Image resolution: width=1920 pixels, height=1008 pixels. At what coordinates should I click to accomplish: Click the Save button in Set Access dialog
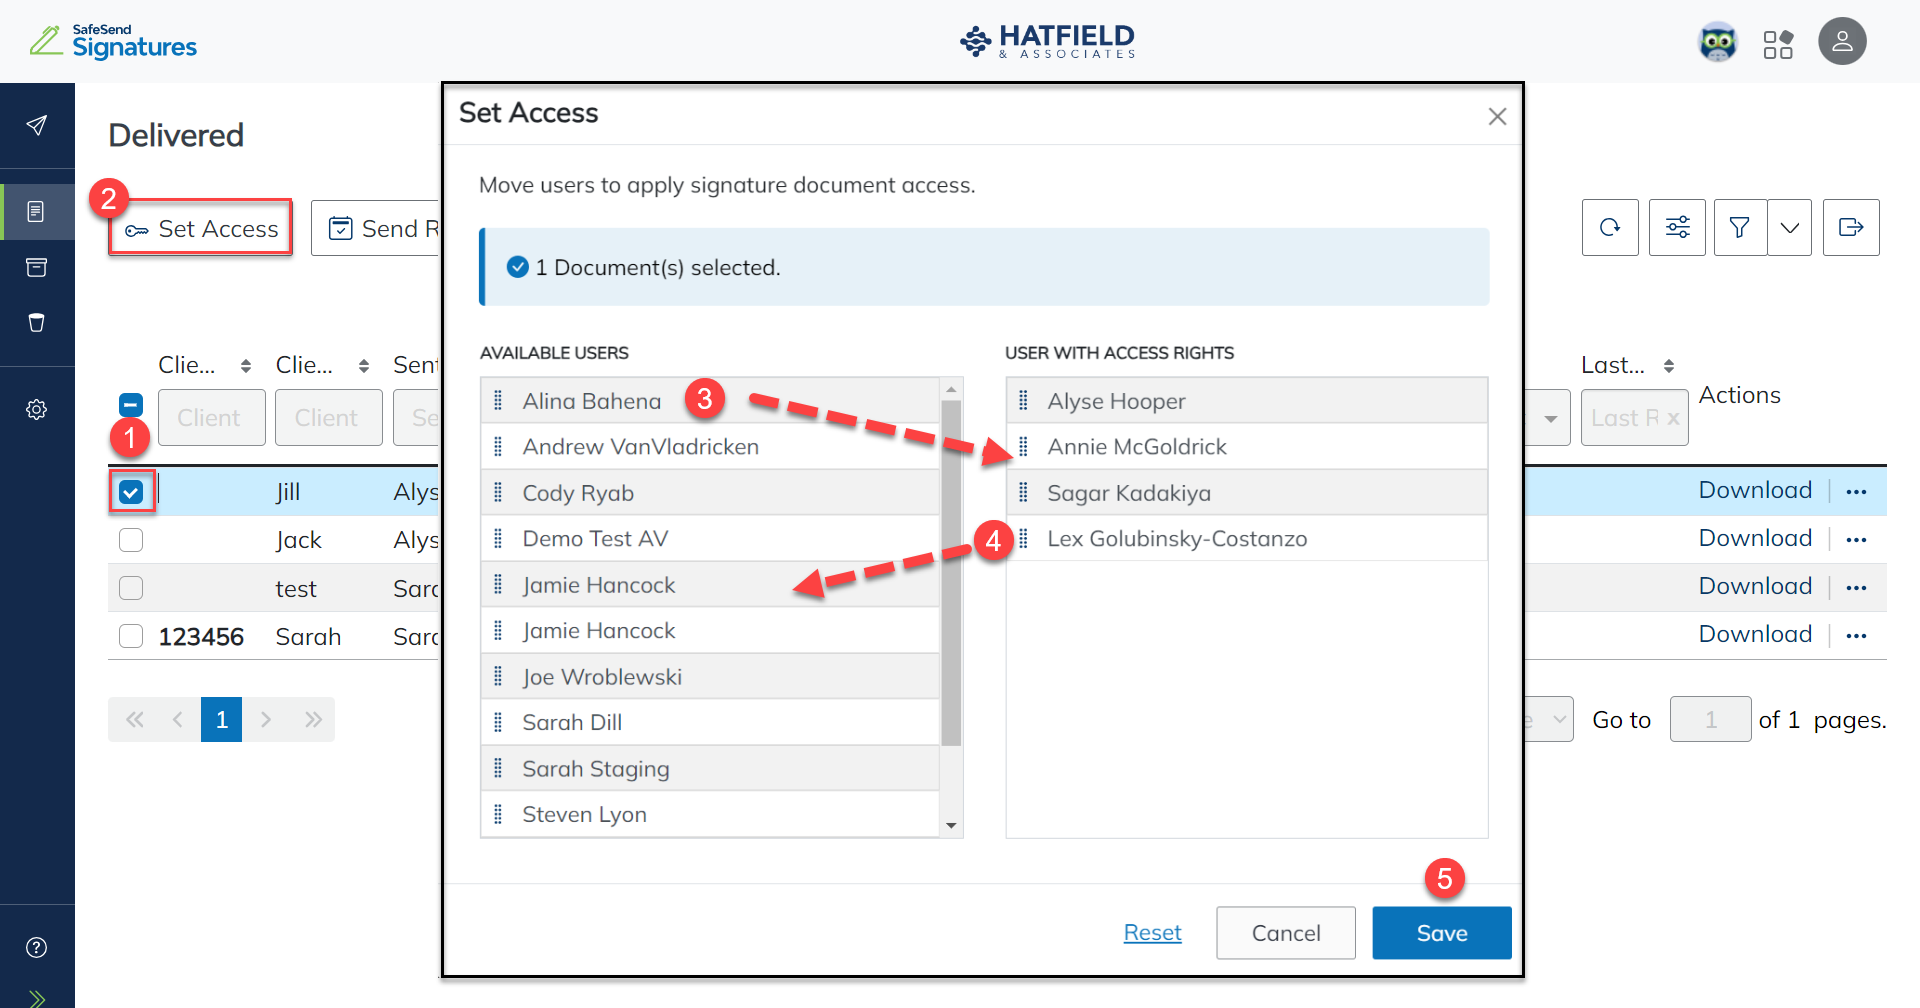pos(1441,932)
